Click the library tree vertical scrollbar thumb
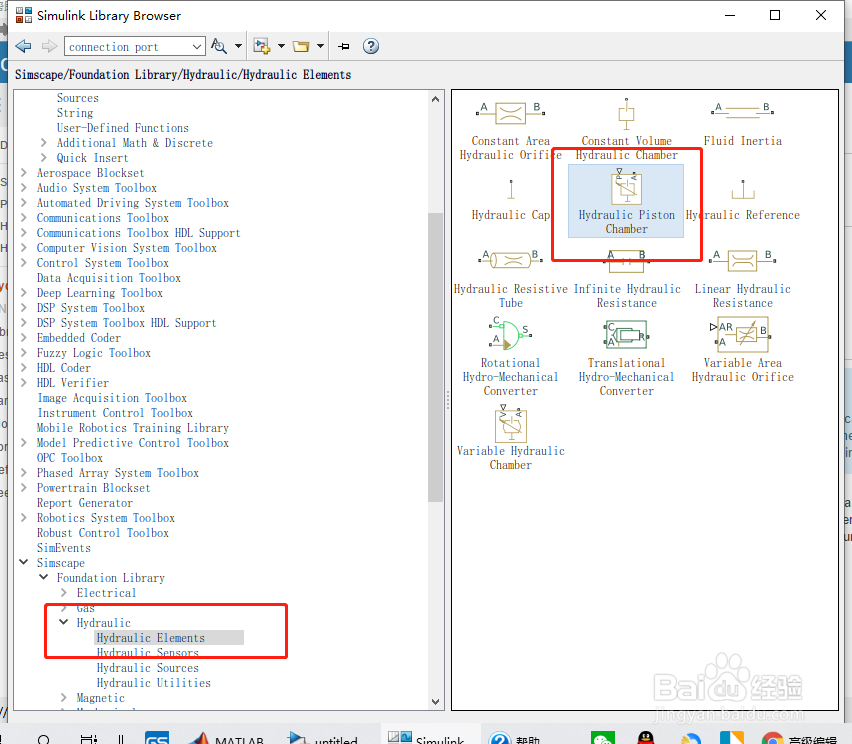The image size is (852, 744). coord(435,358)
